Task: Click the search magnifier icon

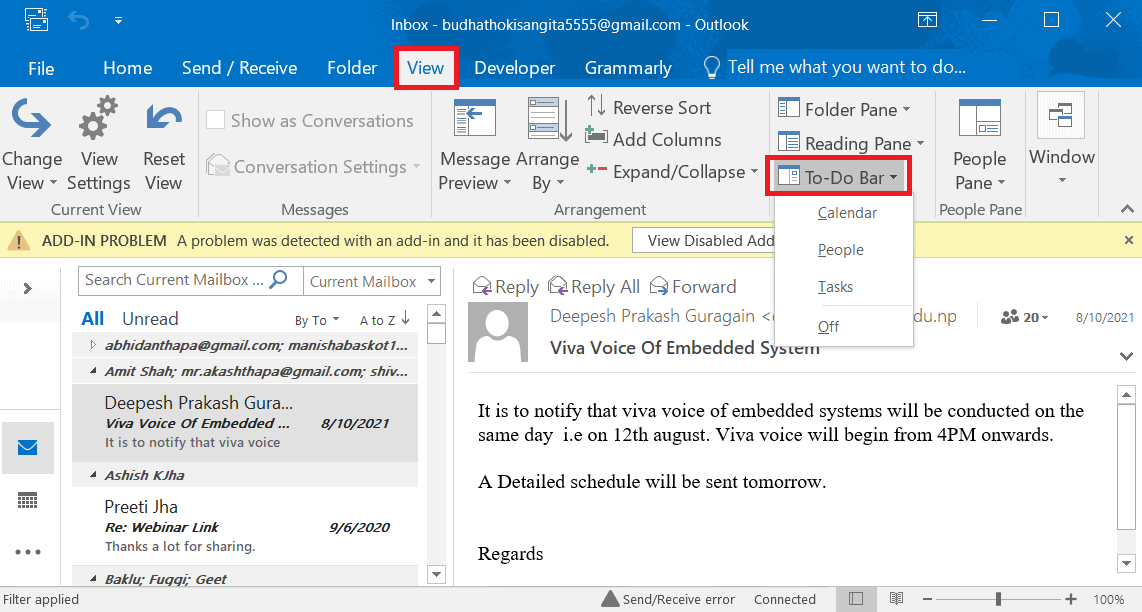Action: (279, 280)
